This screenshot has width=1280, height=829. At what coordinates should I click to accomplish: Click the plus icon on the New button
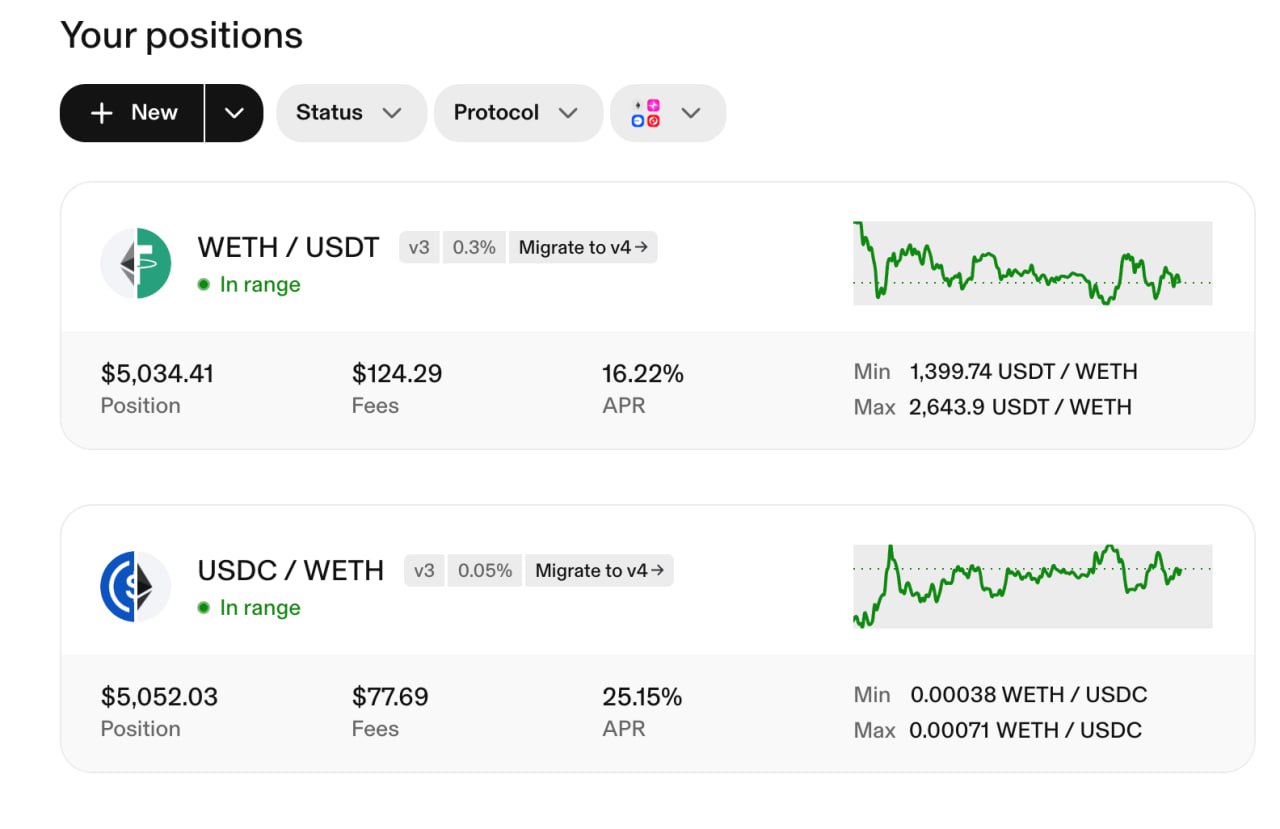point(102,113)
